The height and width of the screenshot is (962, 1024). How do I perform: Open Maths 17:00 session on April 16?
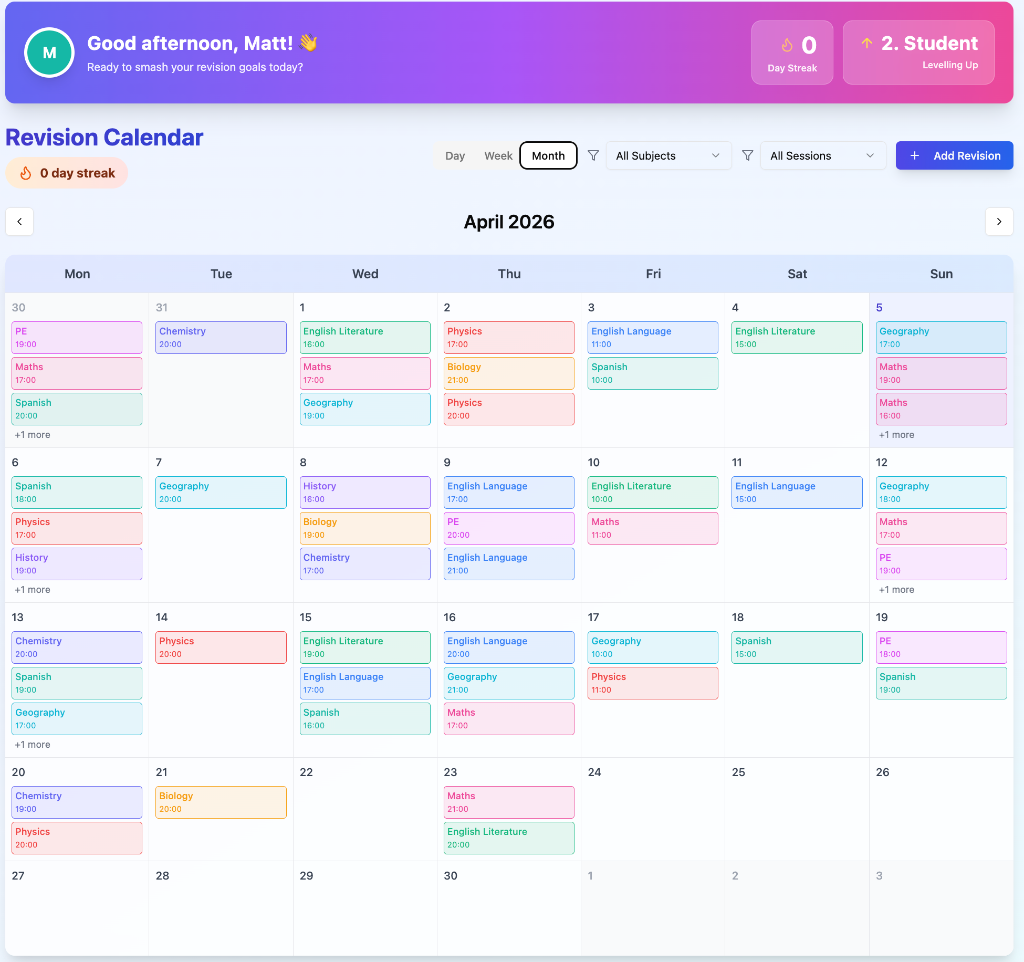pyautogui.click(x=509, y=718)
